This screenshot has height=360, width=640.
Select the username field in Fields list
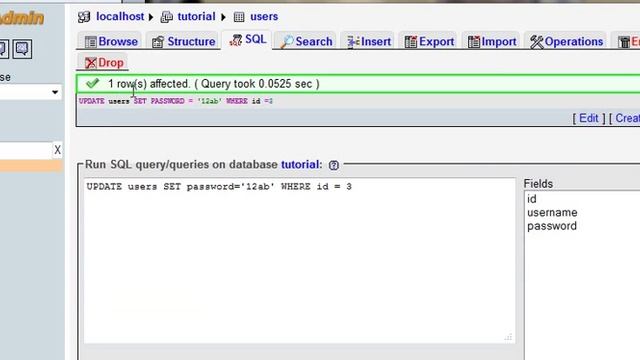point(552,212)
